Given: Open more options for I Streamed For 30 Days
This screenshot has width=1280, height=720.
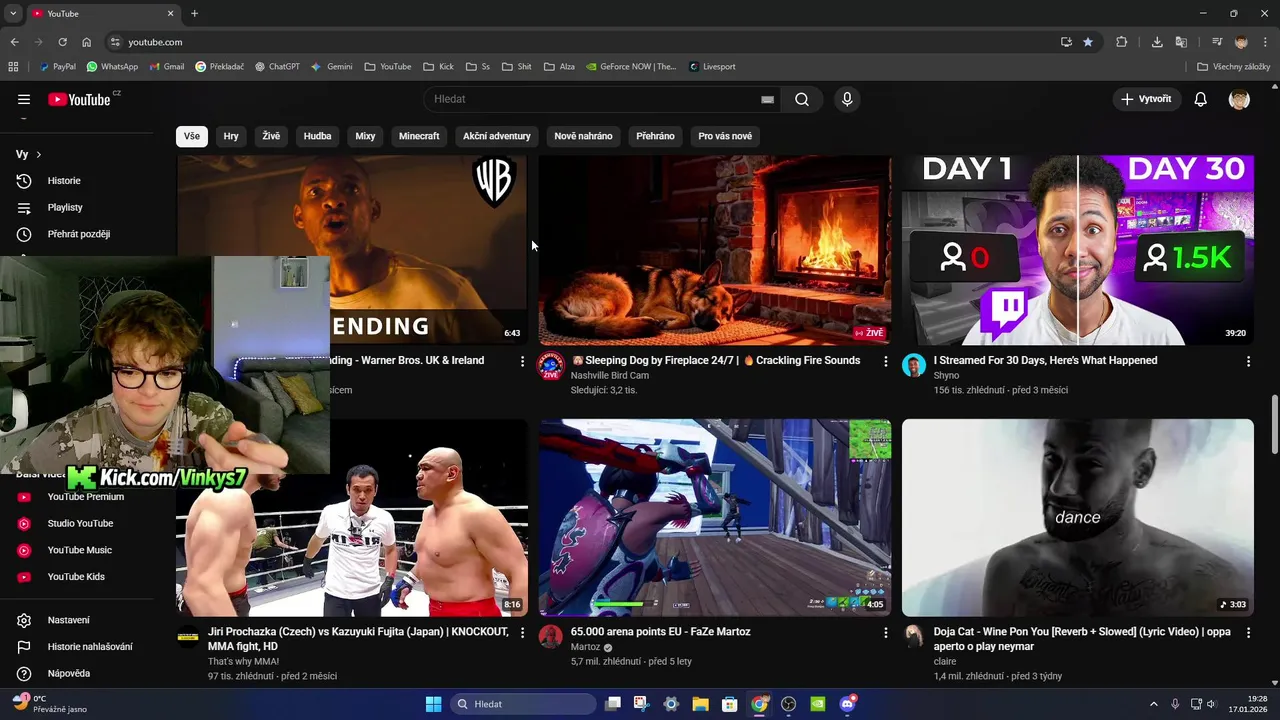Looking at the screenshot, I should pos(1248,361).
